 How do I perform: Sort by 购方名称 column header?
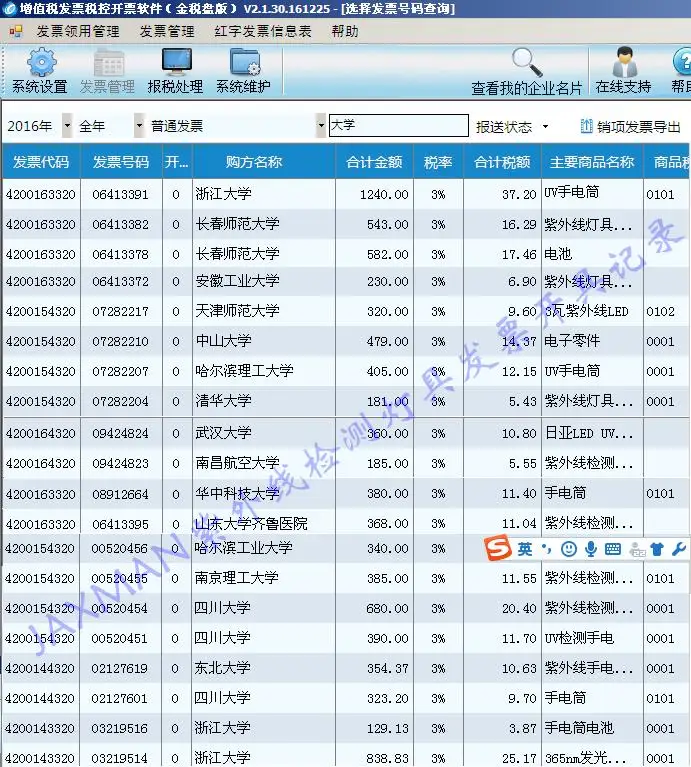point(264,162)
